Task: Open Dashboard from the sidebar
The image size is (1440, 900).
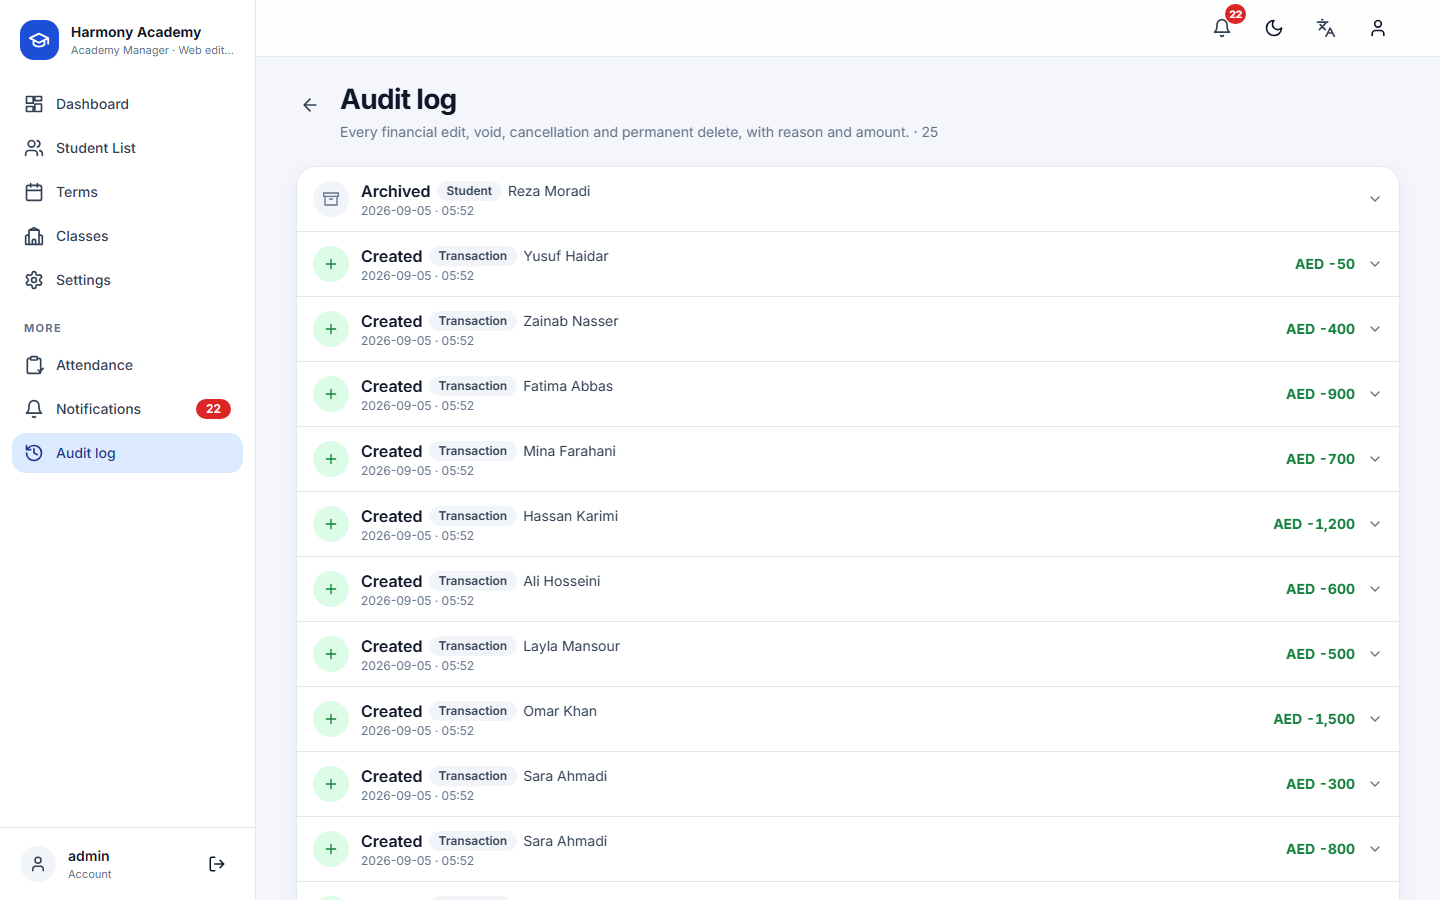Action: [x=127, y=104]
